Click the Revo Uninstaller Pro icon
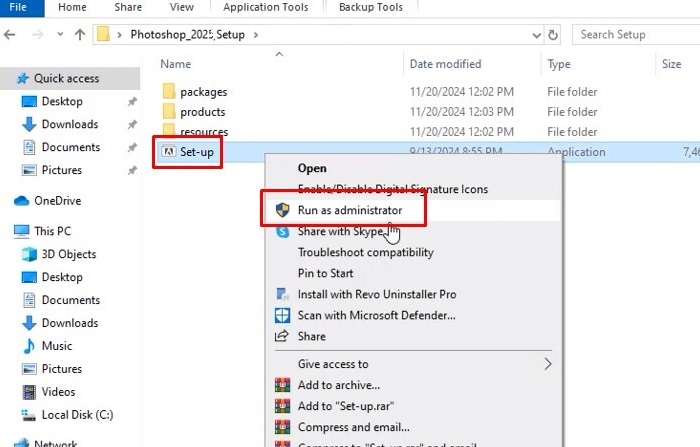Image resolution: width=700 pixels, height=447 pixels. point(282,294)
